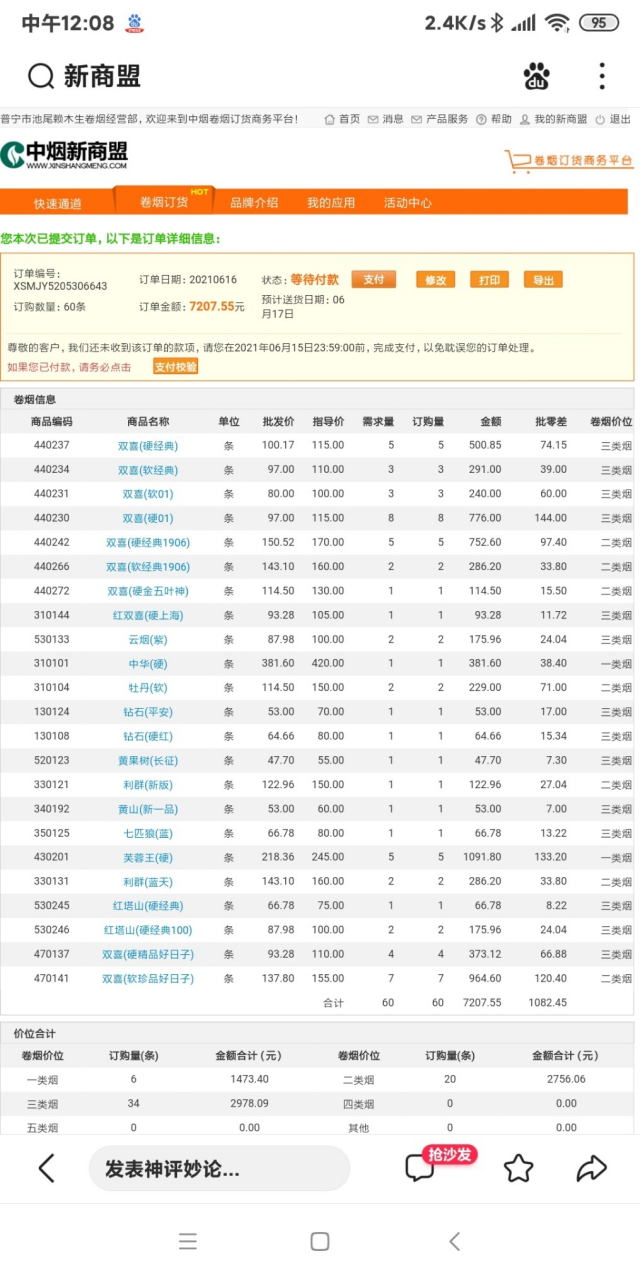640x1280 pixels.
Task: Go back with browser back chevron
Action: coord(46,1168)
